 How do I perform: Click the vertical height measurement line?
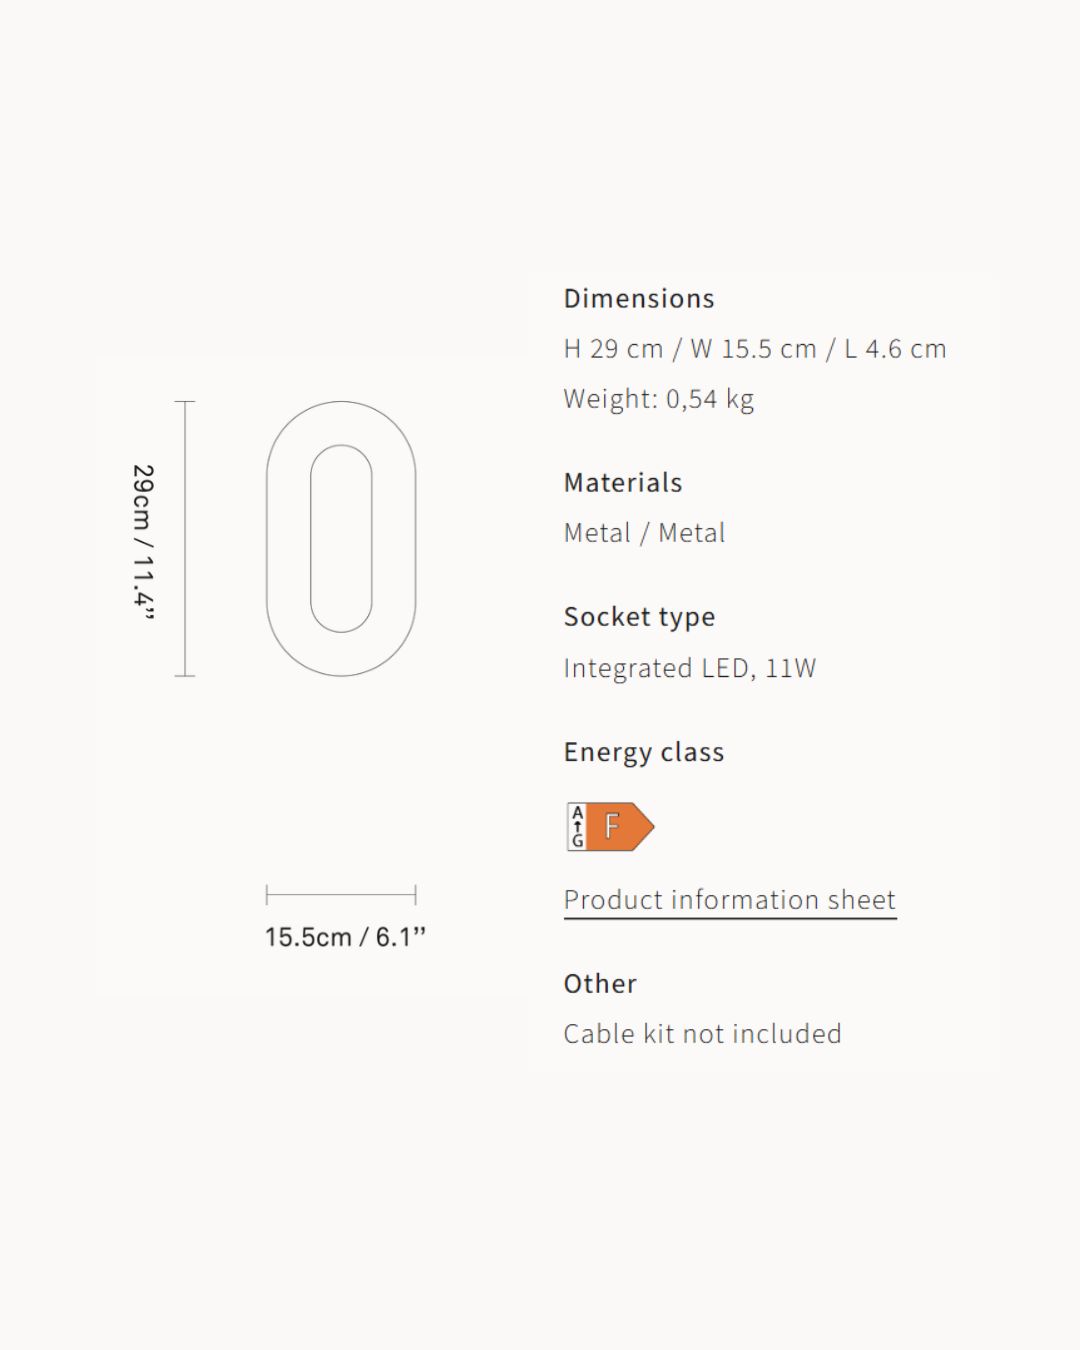(185, 539)
